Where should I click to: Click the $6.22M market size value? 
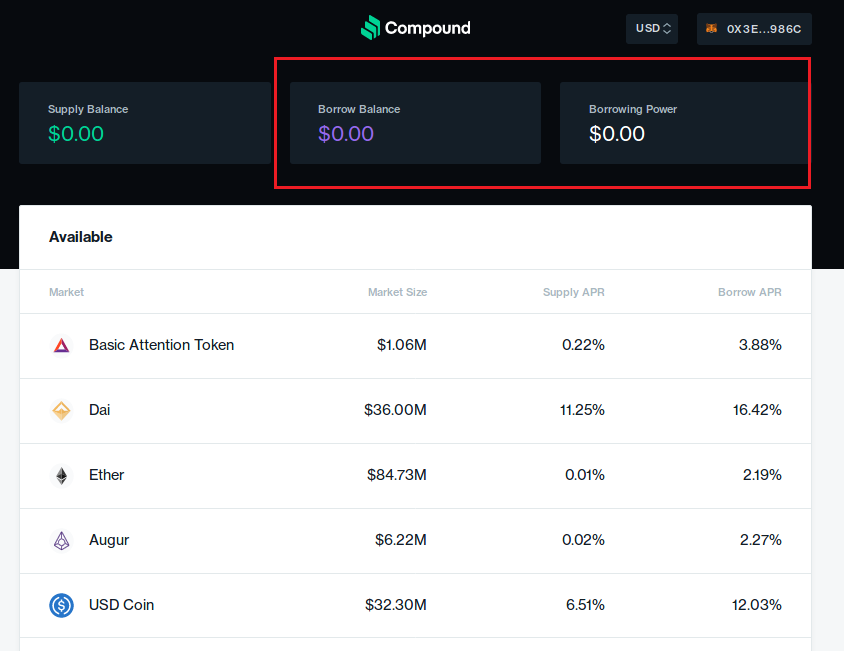pyautogui.click(x=401, y=540)
